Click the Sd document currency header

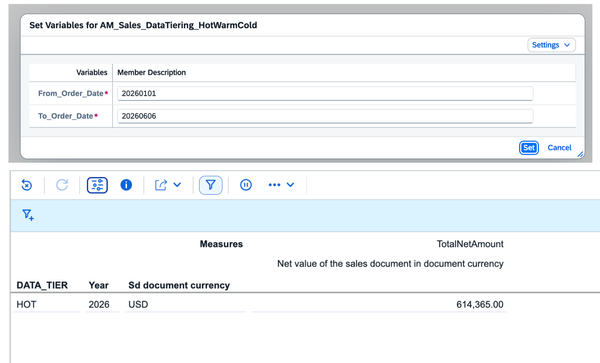[x=179, y=285]
